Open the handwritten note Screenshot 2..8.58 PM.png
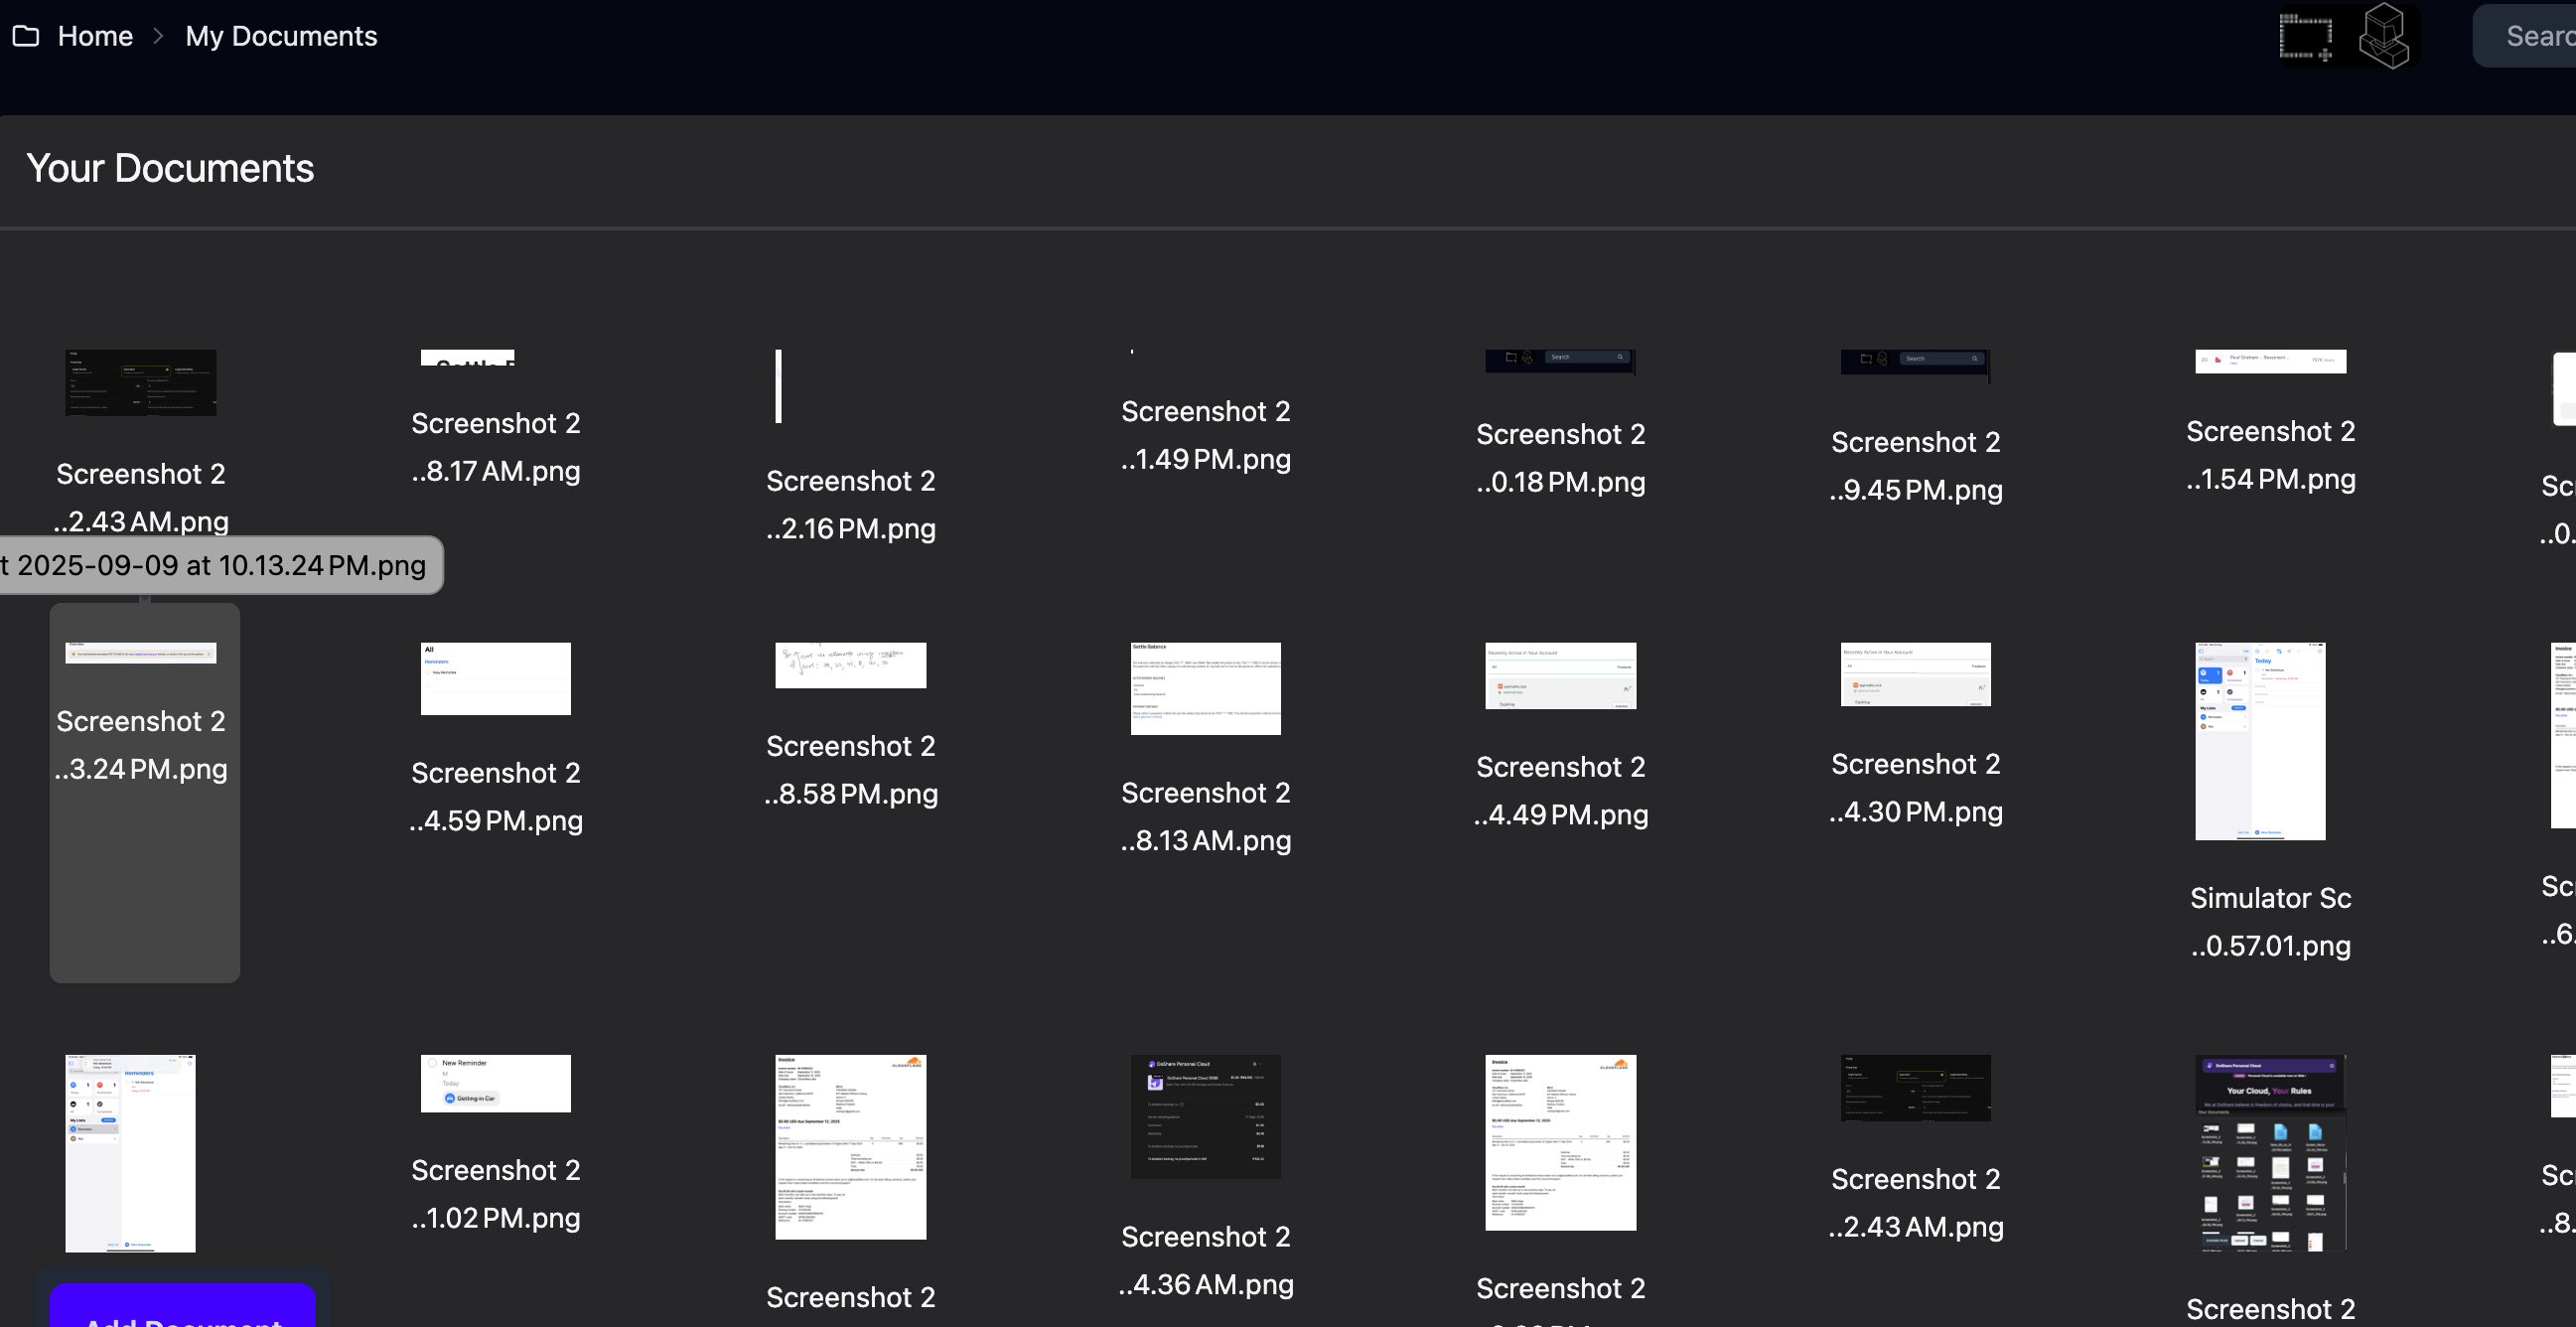 coord(849,665)
